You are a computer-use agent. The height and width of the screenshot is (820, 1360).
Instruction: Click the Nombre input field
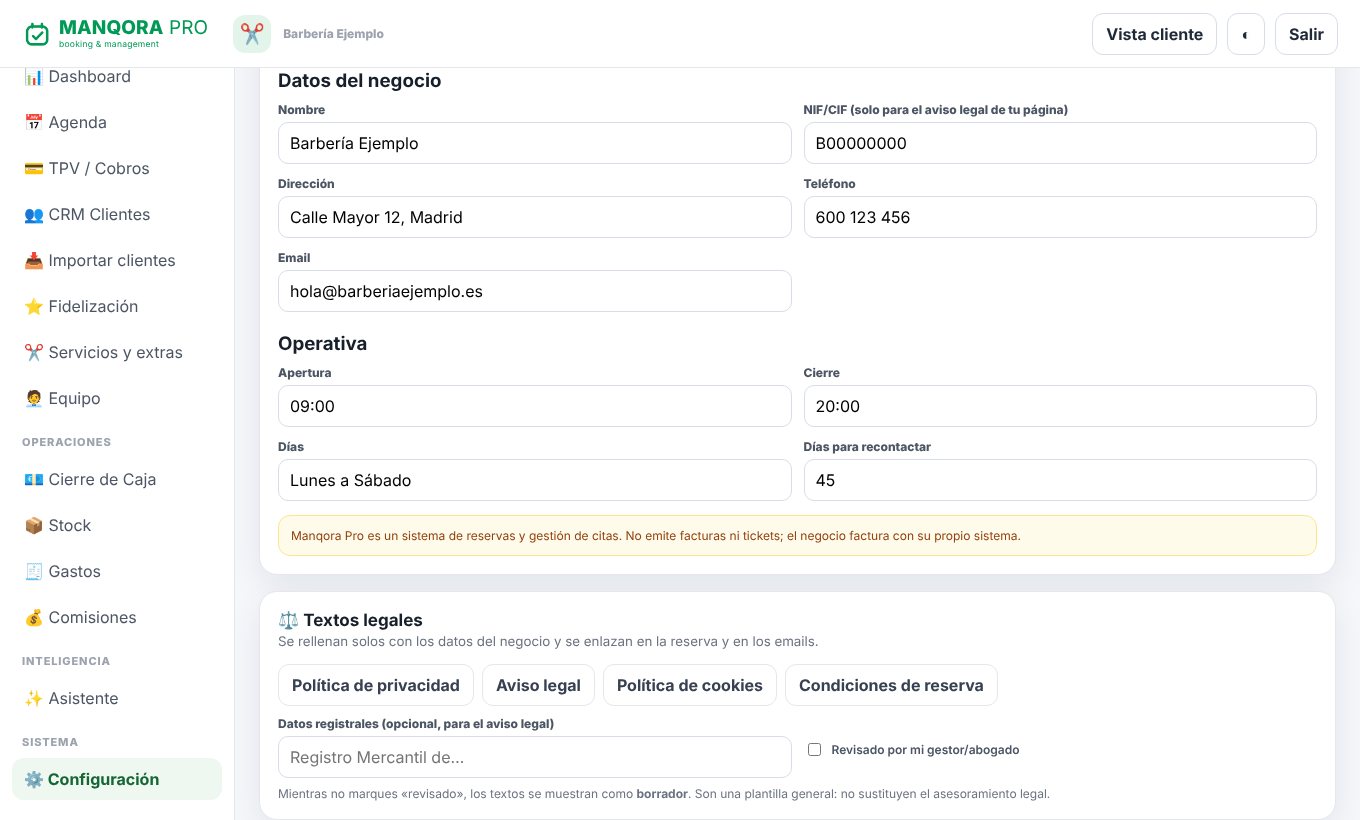tap(535, 143)
